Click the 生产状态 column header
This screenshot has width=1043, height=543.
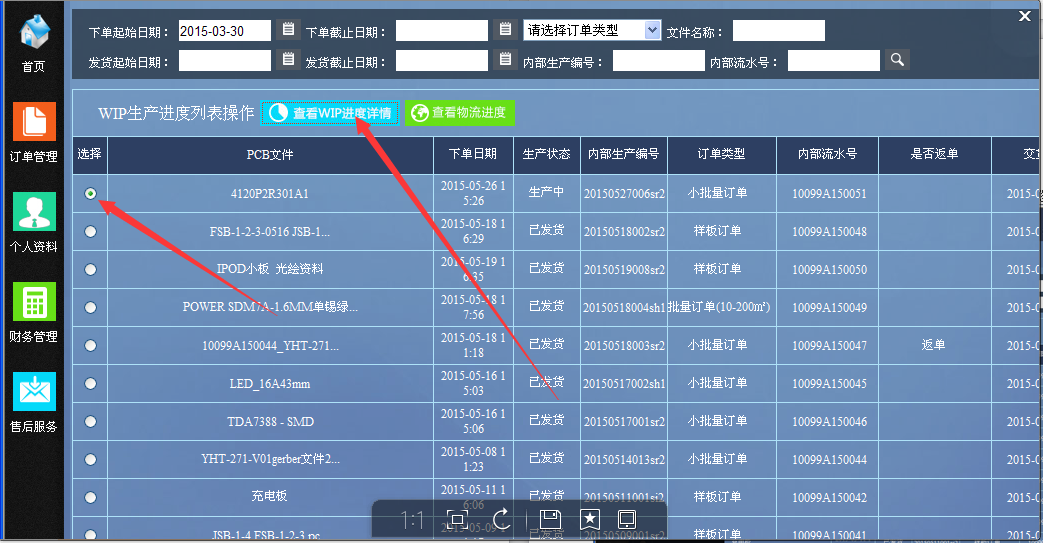tap(546, 155)
